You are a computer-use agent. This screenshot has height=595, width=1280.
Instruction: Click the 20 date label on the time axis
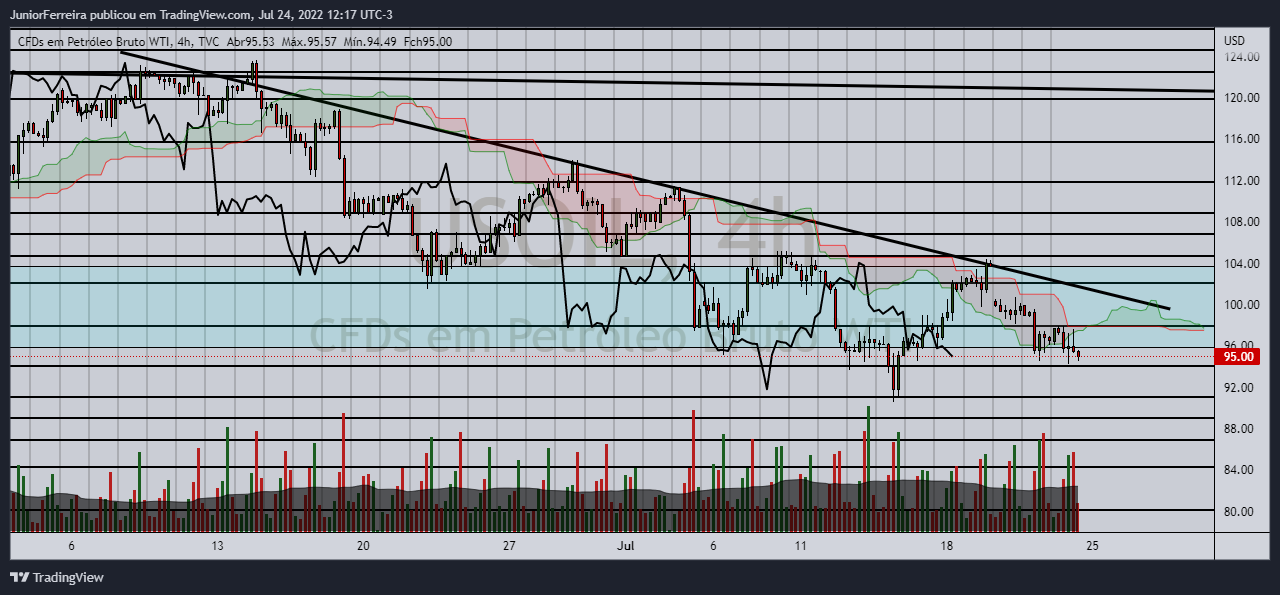point(363,546)
